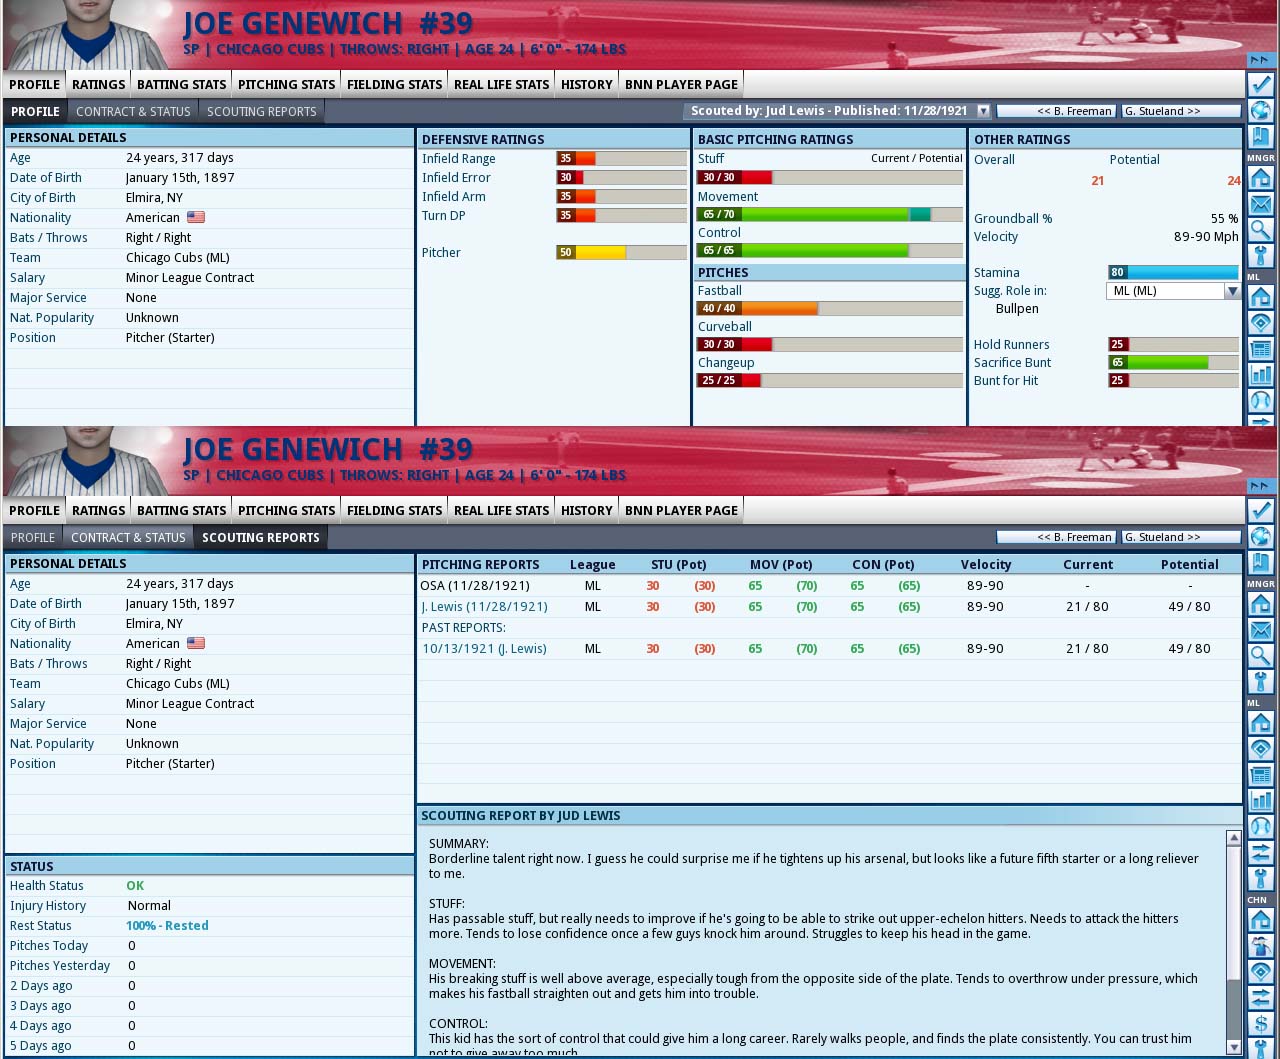
Task: Open manager mail envelope in upper sidebar
Action: pos(1260,204)
